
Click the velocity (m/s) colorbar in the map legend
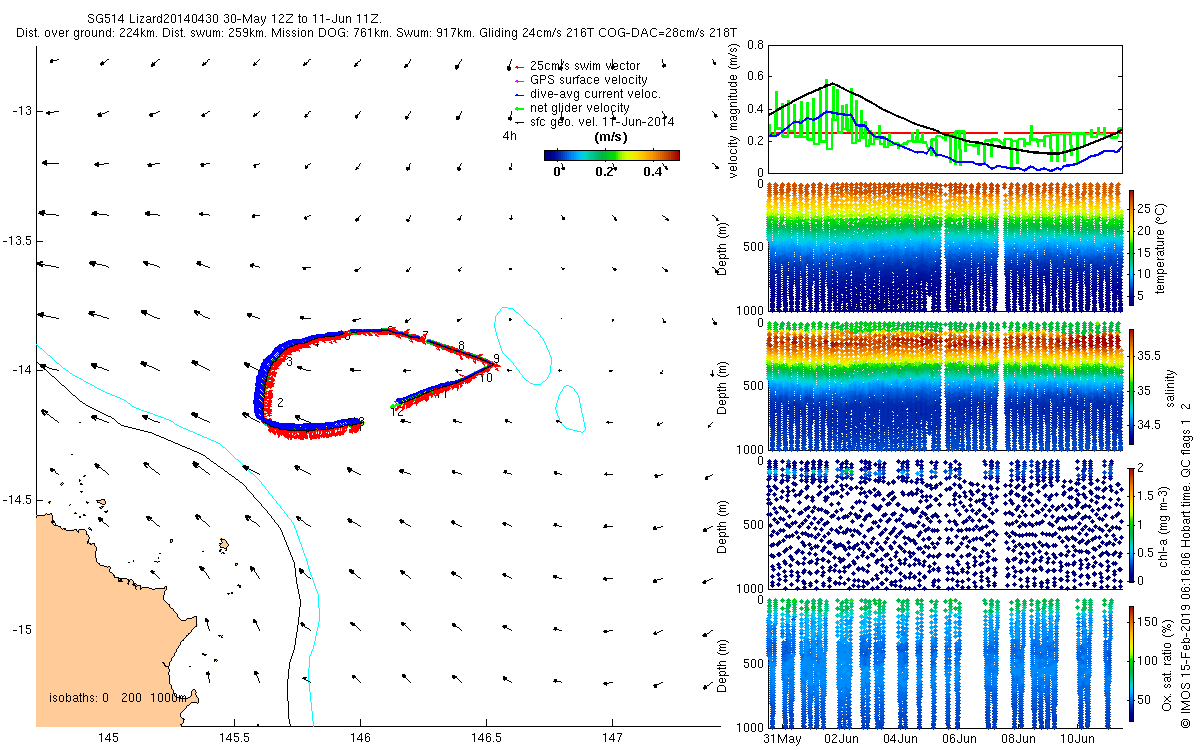611,155
